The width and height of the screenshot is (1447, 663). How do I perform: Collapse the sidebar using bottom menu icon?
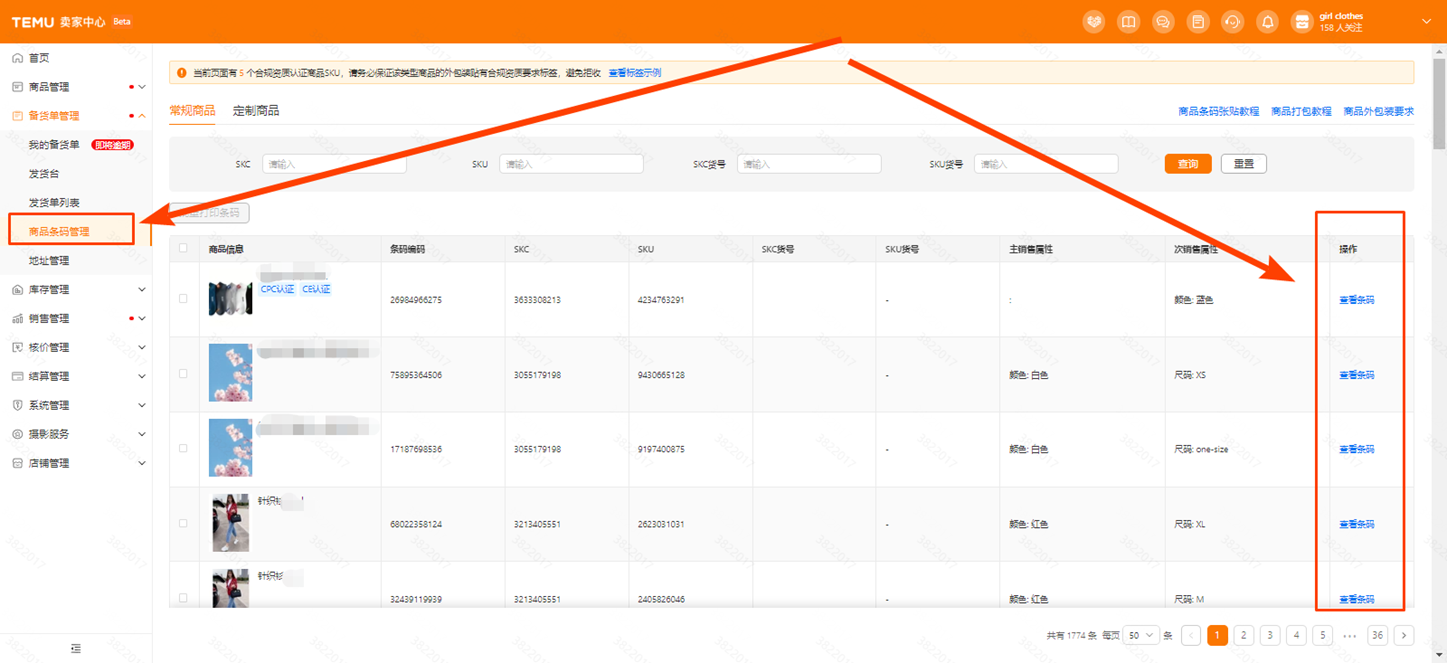pyautogui.click(x=76, y=649)
